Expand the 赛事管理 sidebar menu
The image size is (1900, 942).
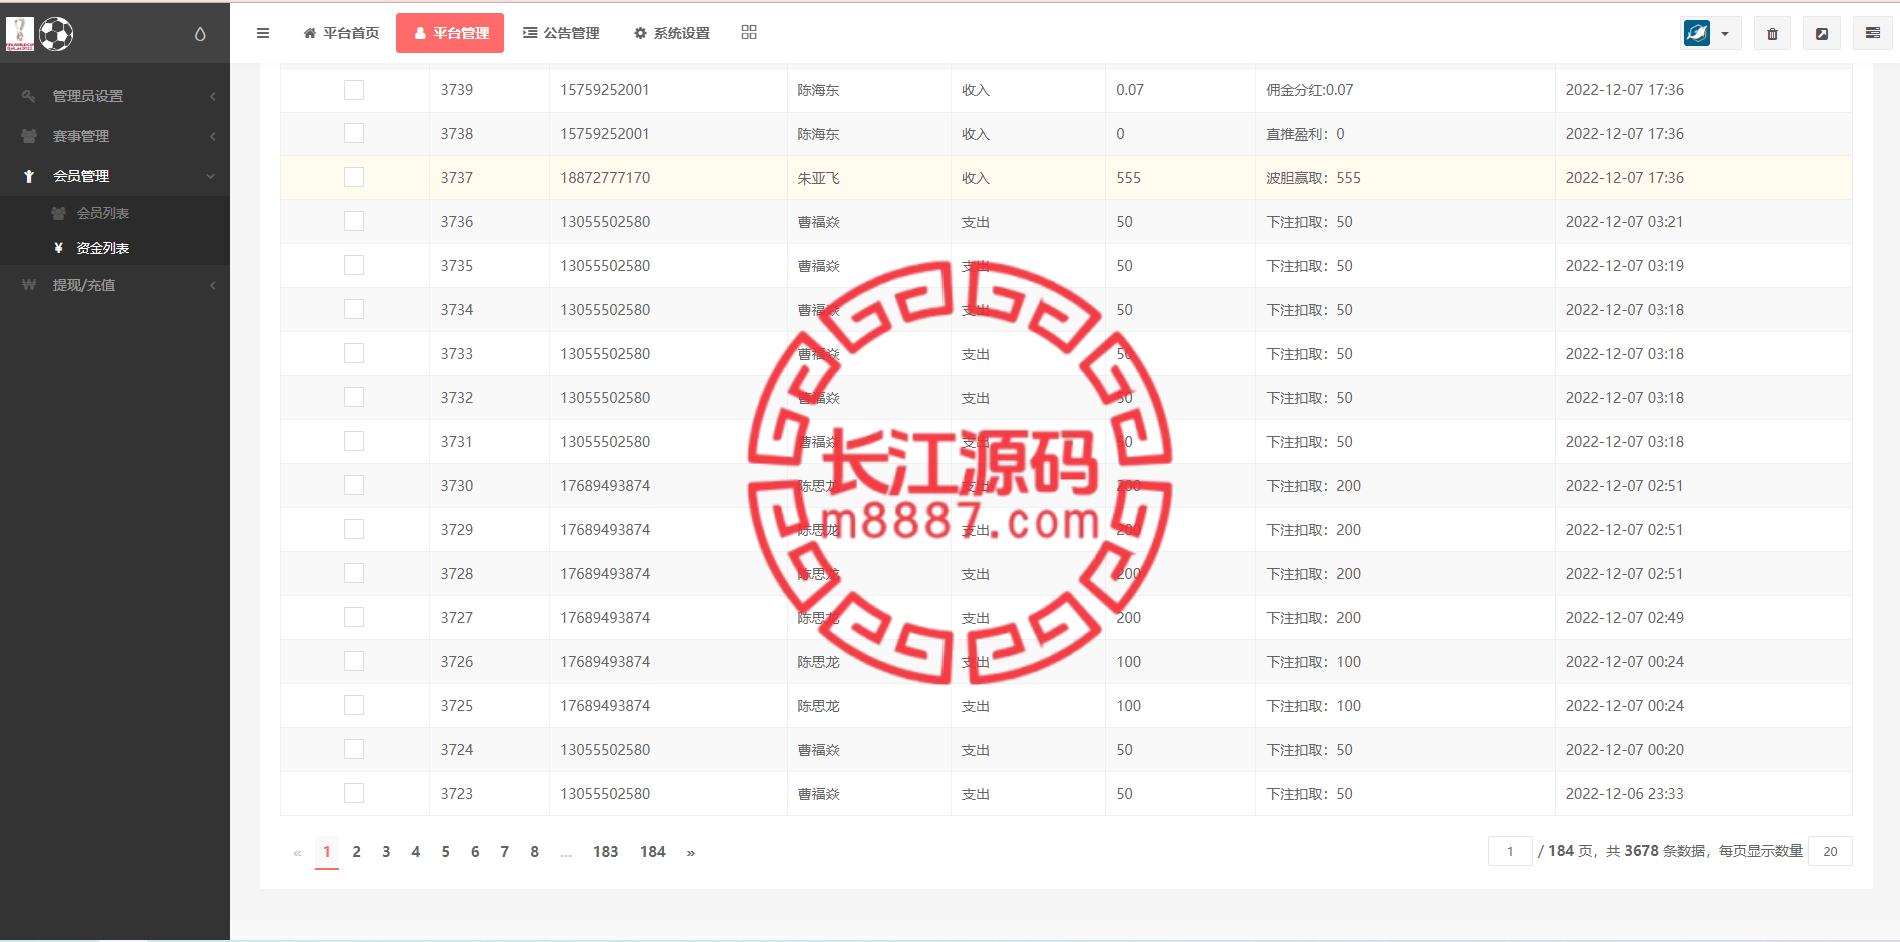(115, 136)
